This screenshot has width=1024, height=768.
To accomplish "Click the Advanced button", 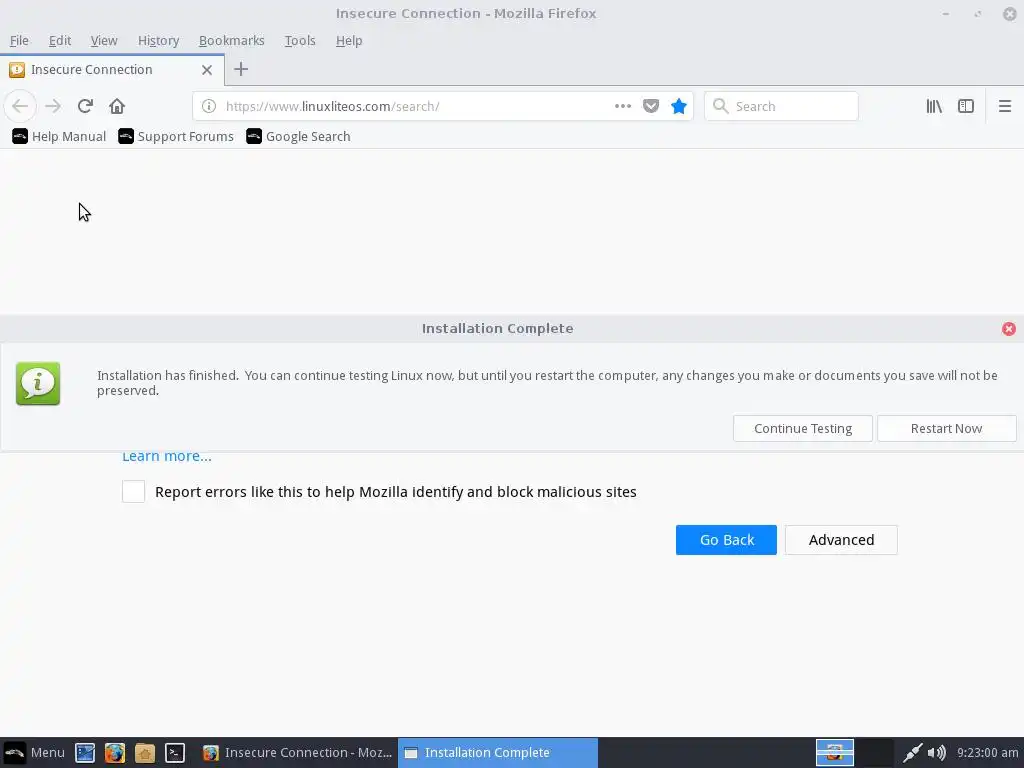I will (x=841, y=540).
